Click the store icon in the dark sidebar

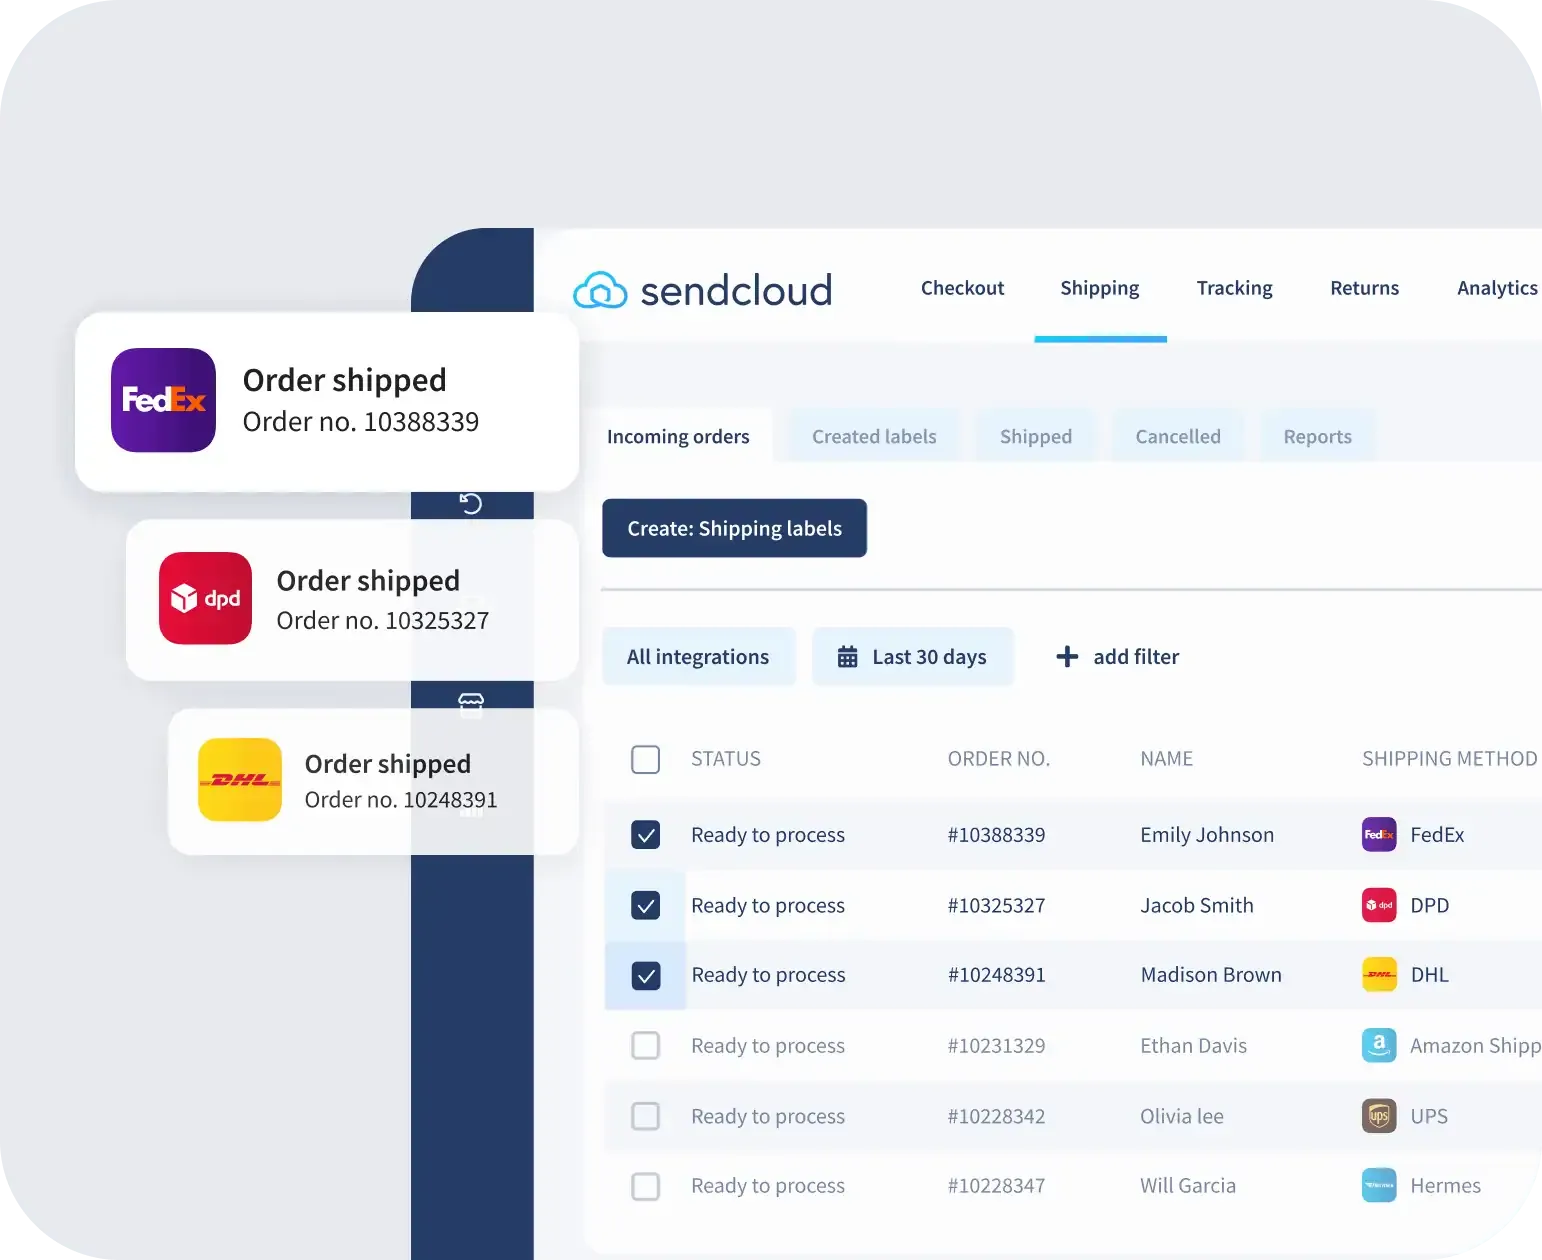[x=471, y=704]
